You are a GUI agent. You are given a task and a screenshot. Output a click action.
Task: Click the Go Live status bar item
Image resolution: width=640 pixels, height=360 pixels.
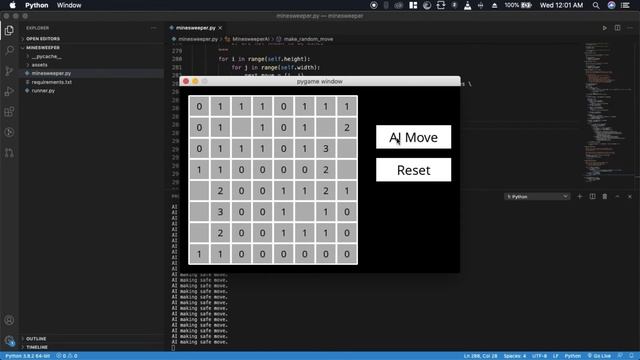tap(599, 356)
